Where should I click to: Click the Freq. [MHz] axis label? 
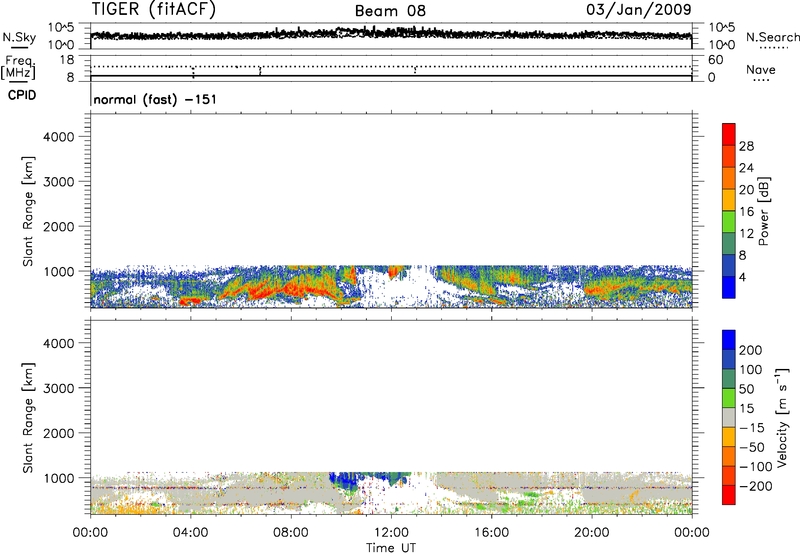tap(18, 68)
